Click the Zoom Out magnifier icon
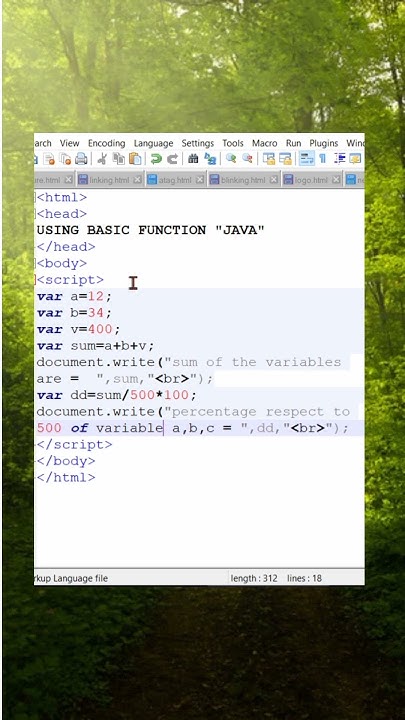 247,159
